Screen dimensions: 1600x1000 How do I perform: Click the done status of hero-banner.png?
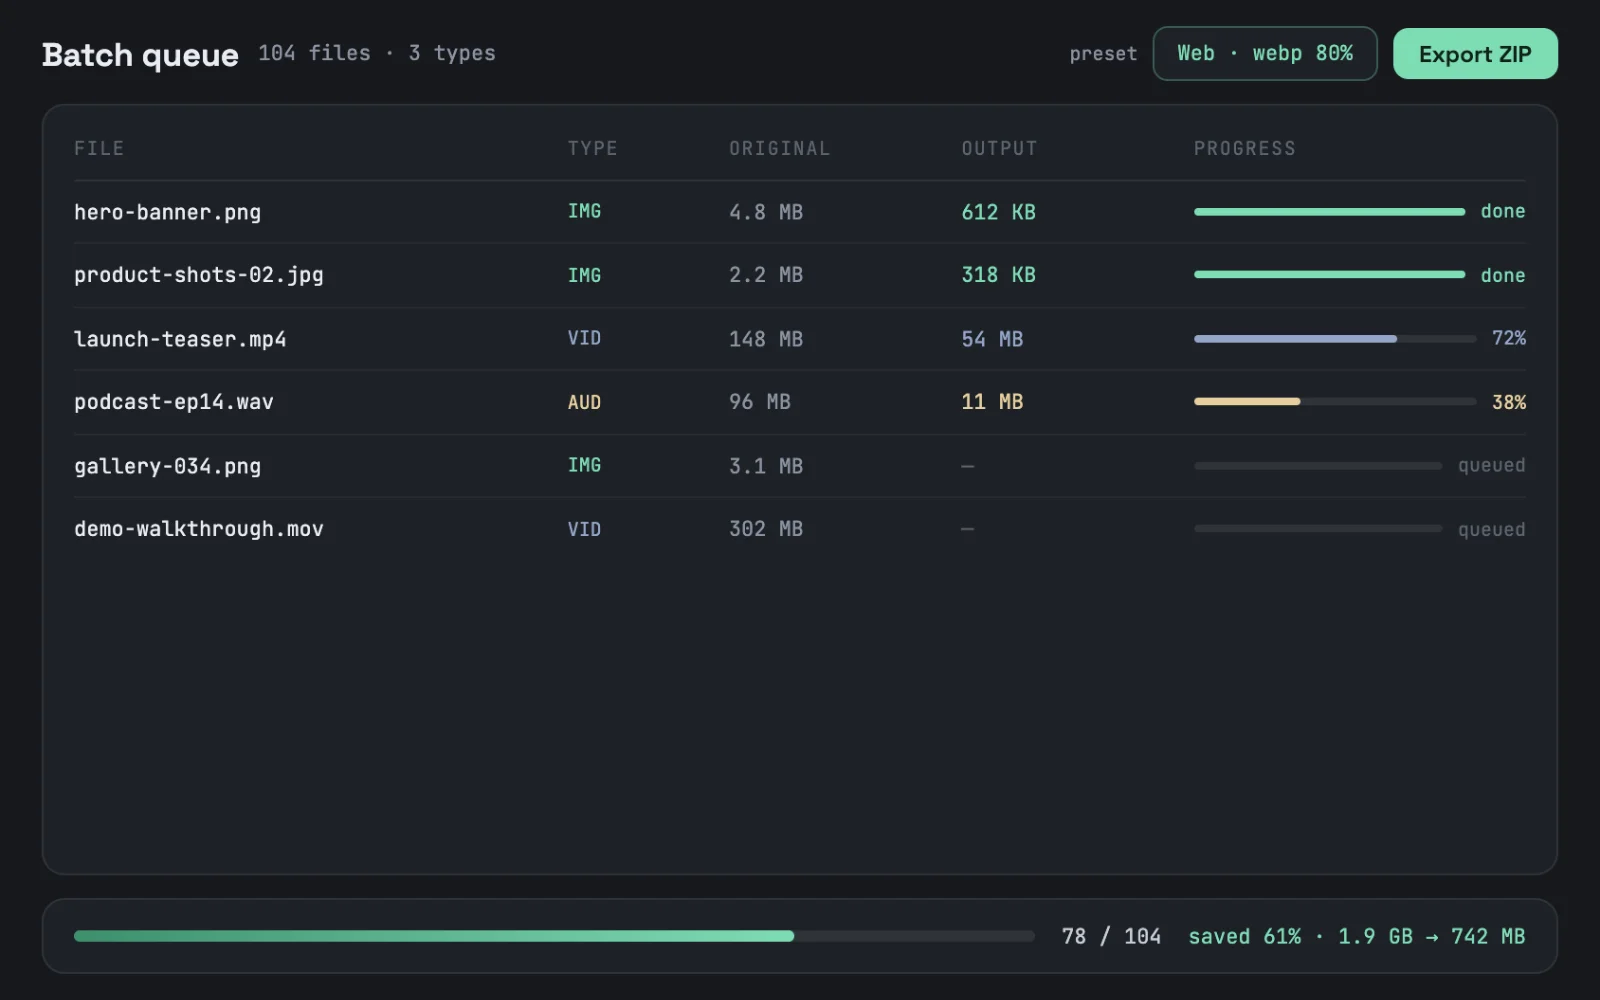pyautogui.click(x=1503, y=211)
